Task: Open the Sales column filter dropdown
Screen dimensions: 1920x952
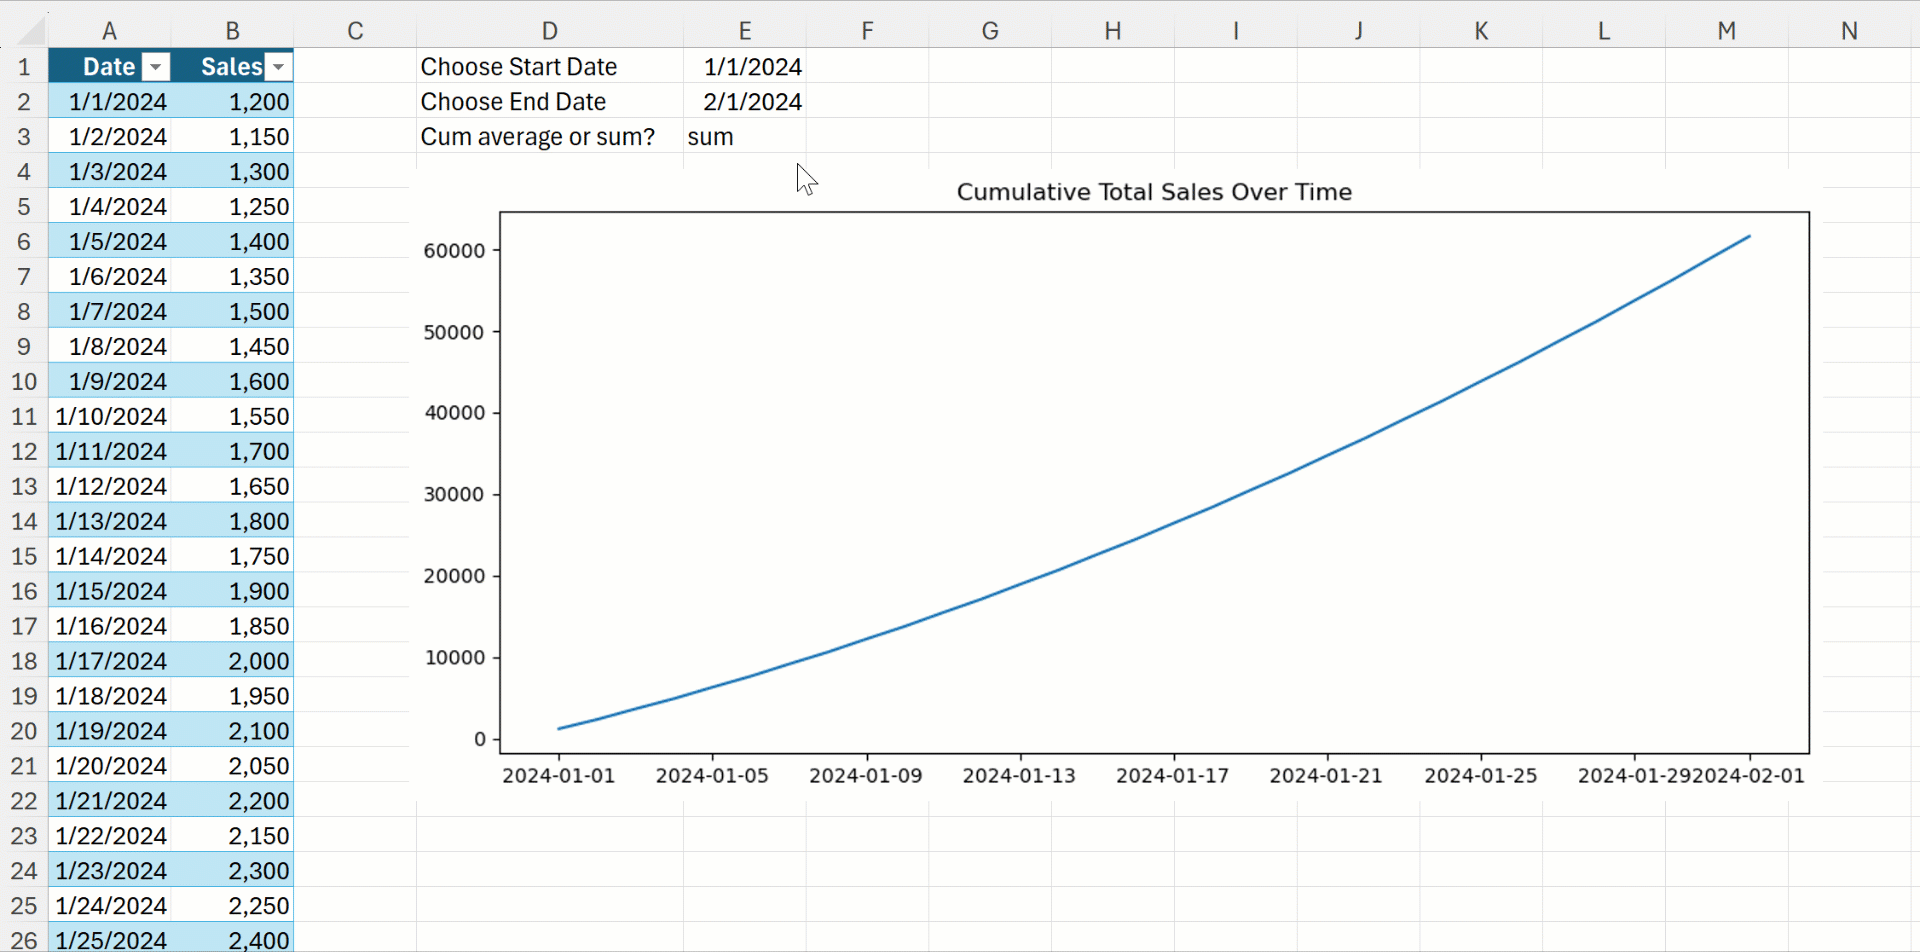Action: click(x=279, y=67)
